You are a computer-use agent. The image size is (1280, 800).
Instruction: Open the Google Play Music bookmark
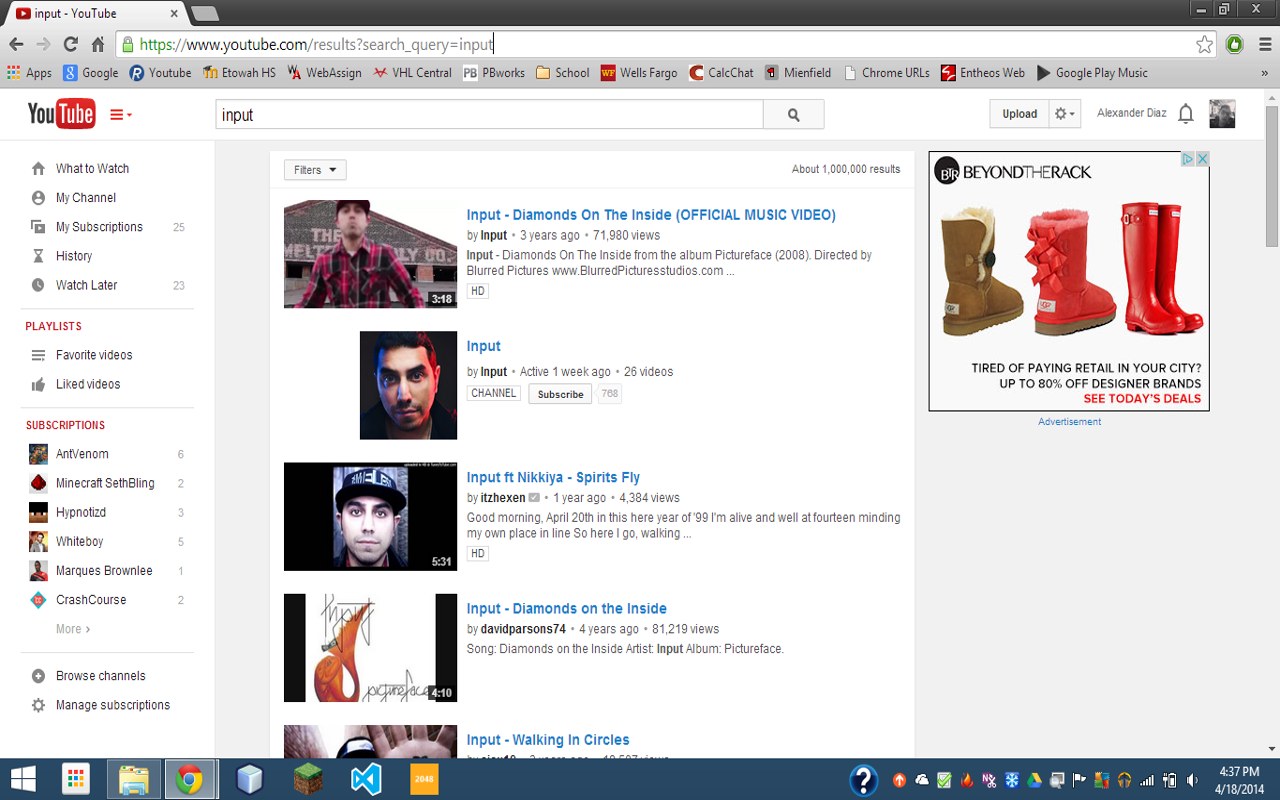[x=1092, y=73]
